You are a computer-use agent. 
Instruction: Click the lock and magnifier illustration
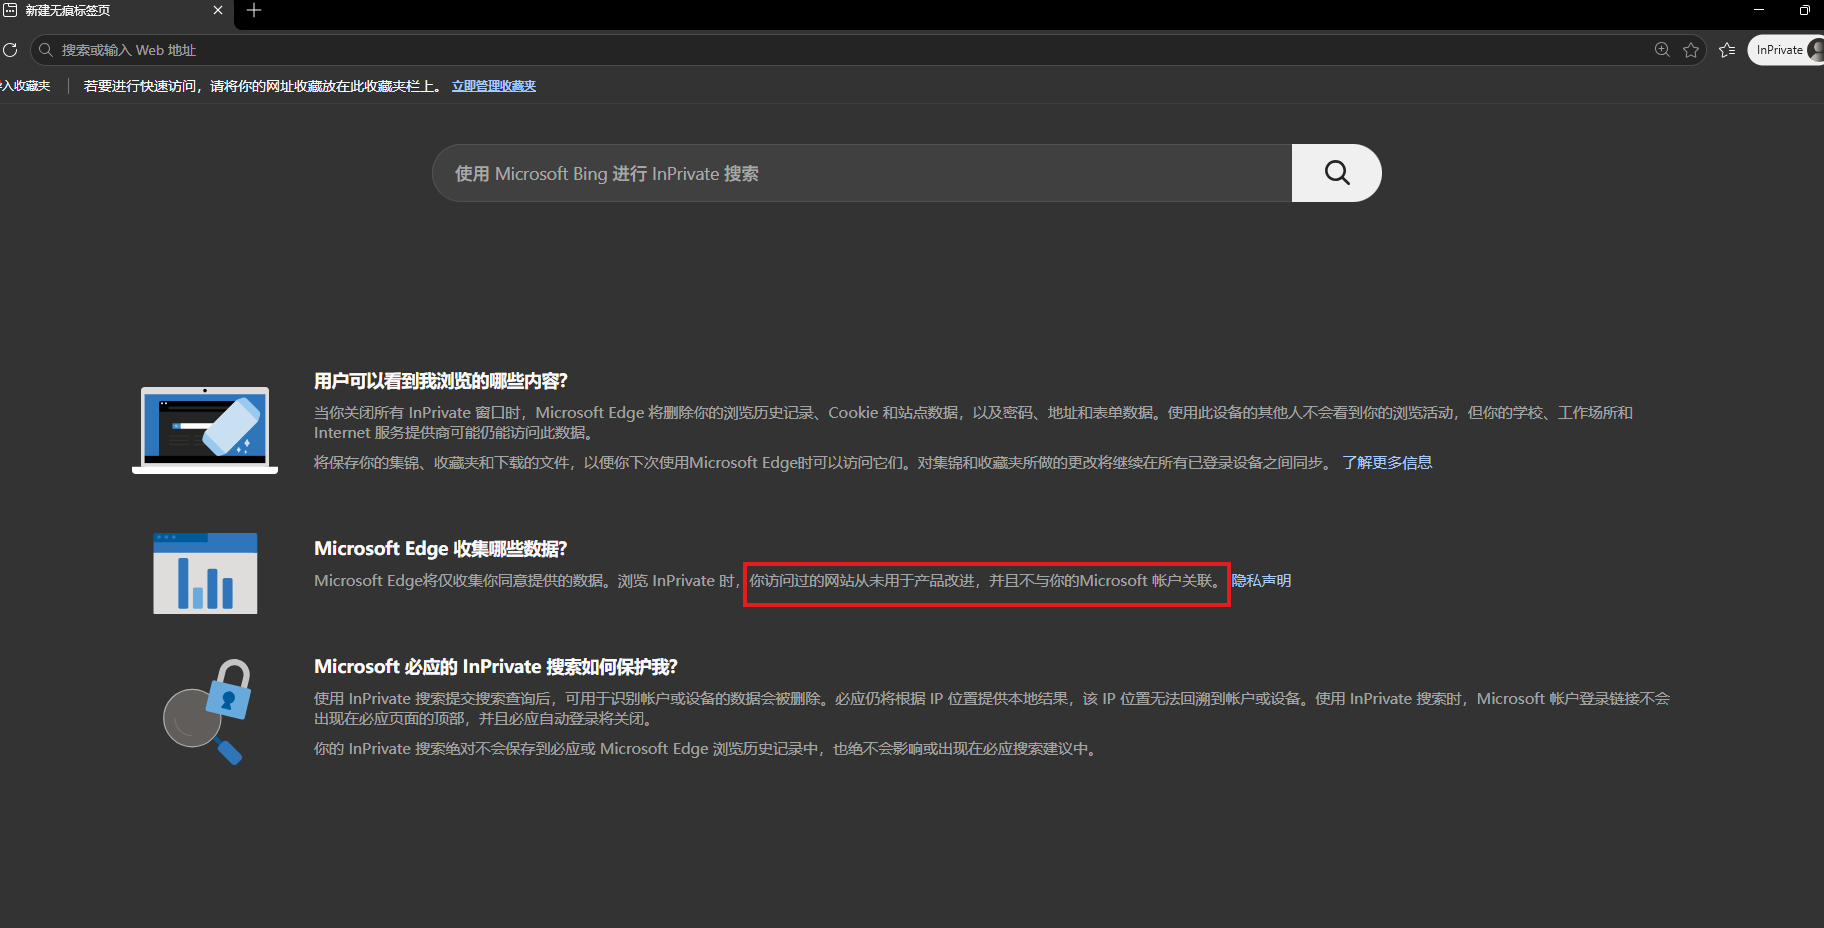(208, 711)
